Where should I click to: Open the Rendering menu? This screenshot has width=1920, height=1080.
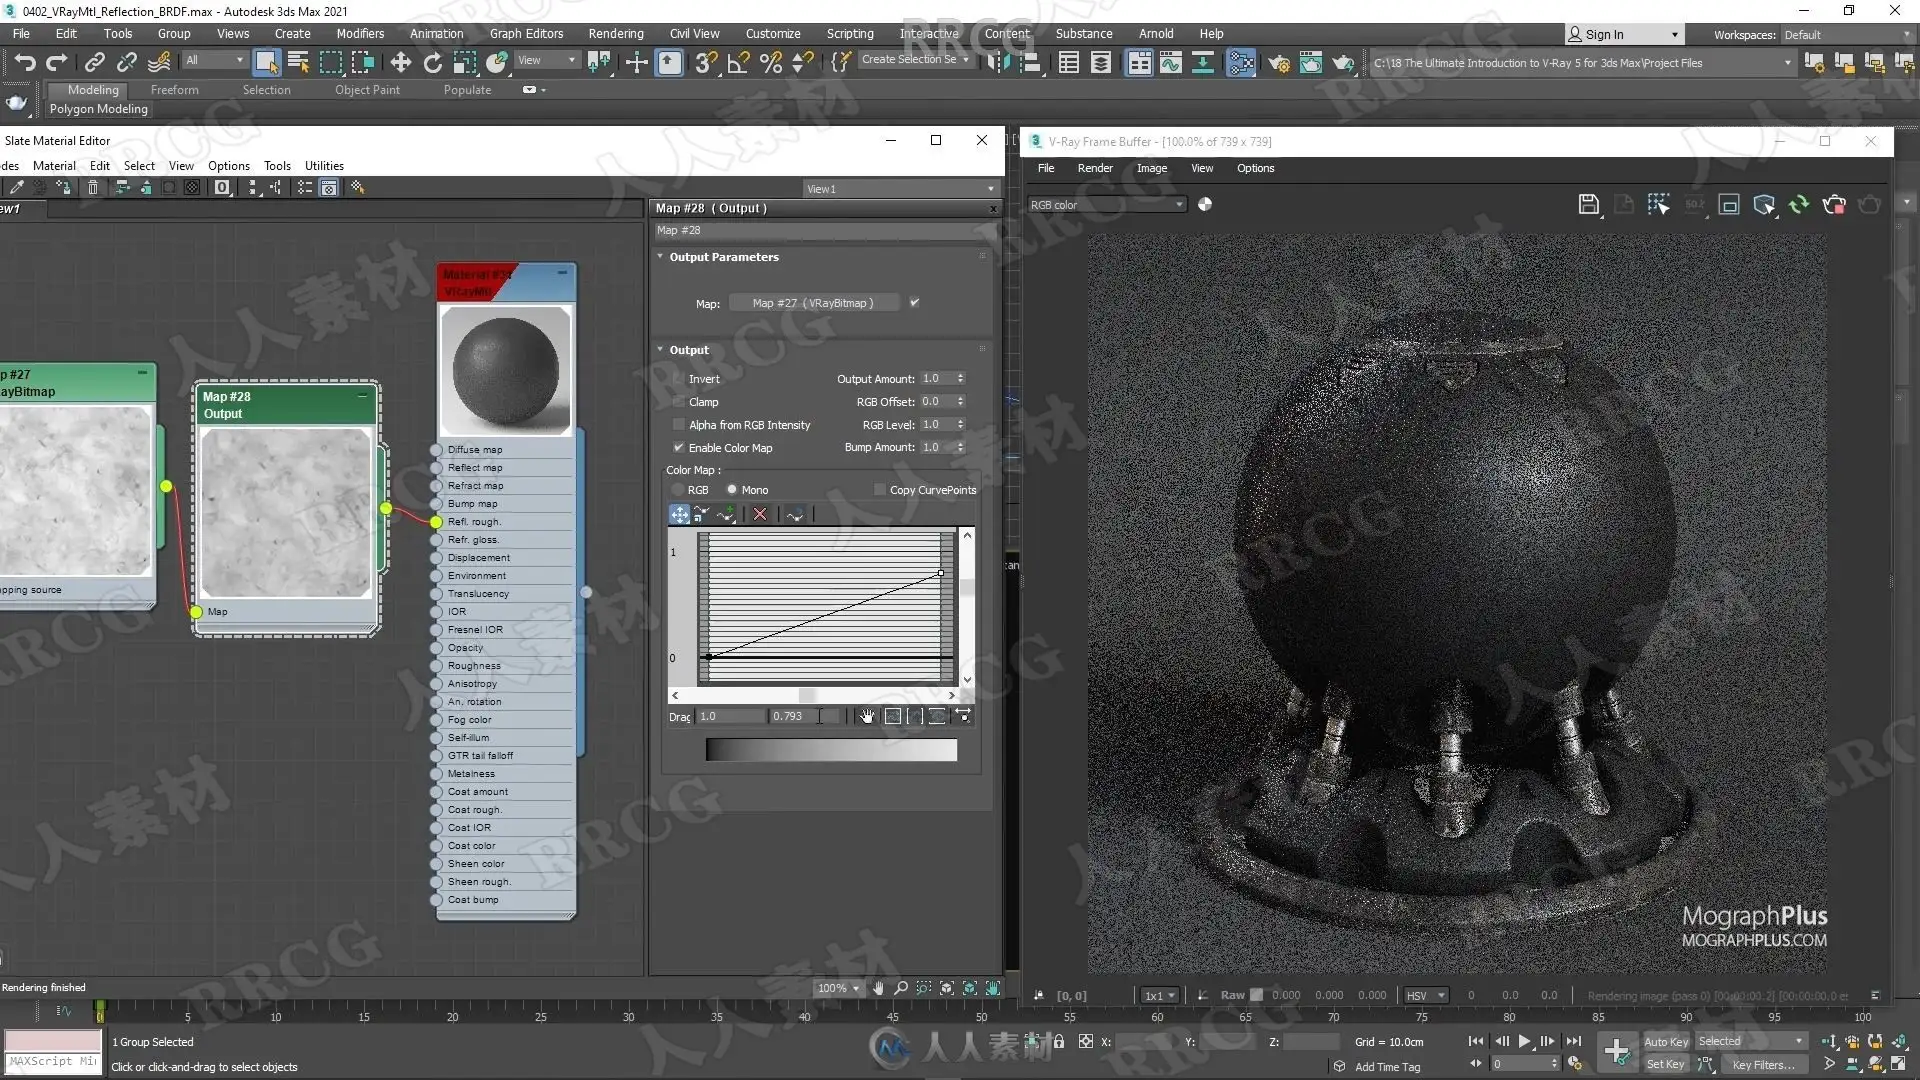[x=616, y=33]
